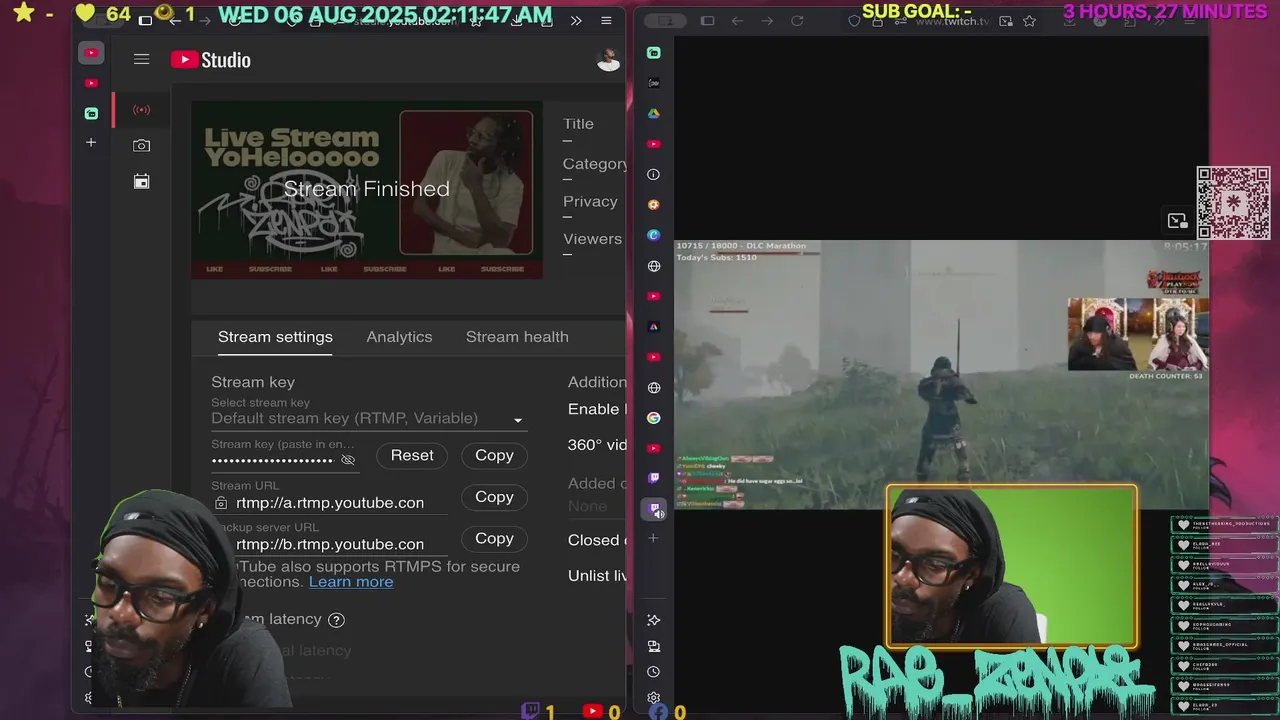Open settings gear in Twitch browser sidebar

pyautogui.click(x=654, y=698)
